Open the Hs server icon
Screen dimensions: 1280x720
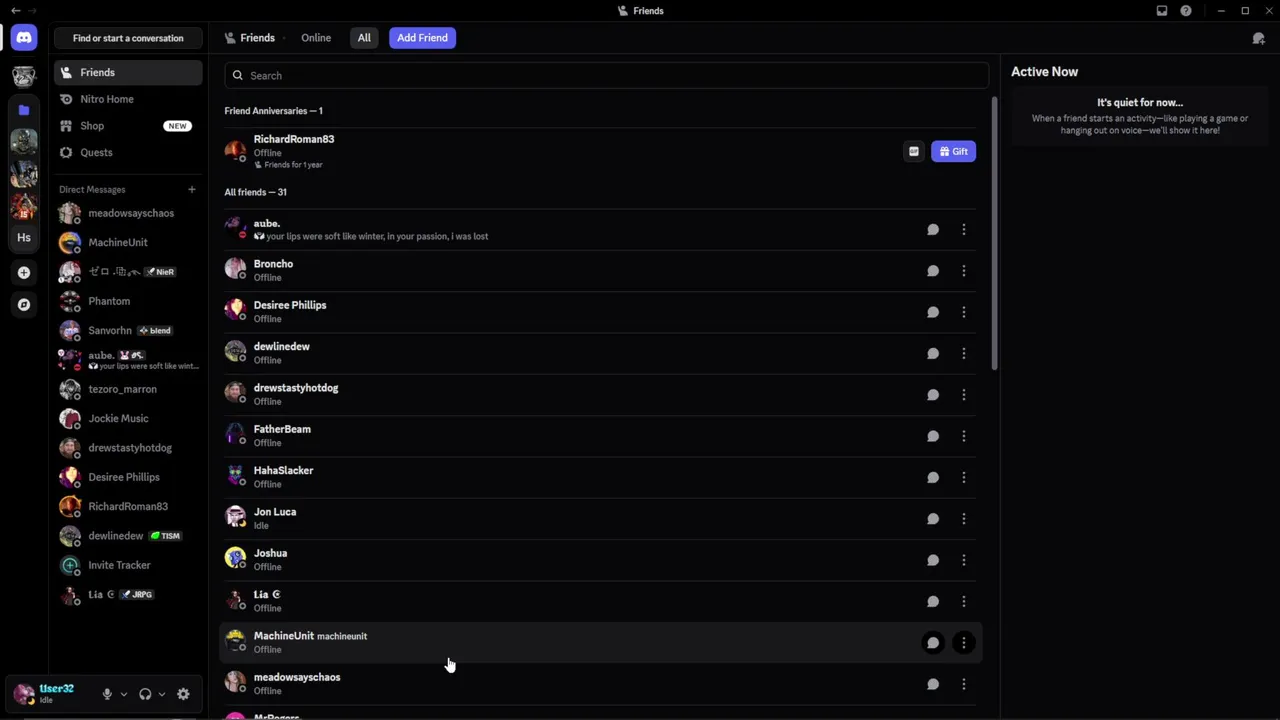(24, 238)
